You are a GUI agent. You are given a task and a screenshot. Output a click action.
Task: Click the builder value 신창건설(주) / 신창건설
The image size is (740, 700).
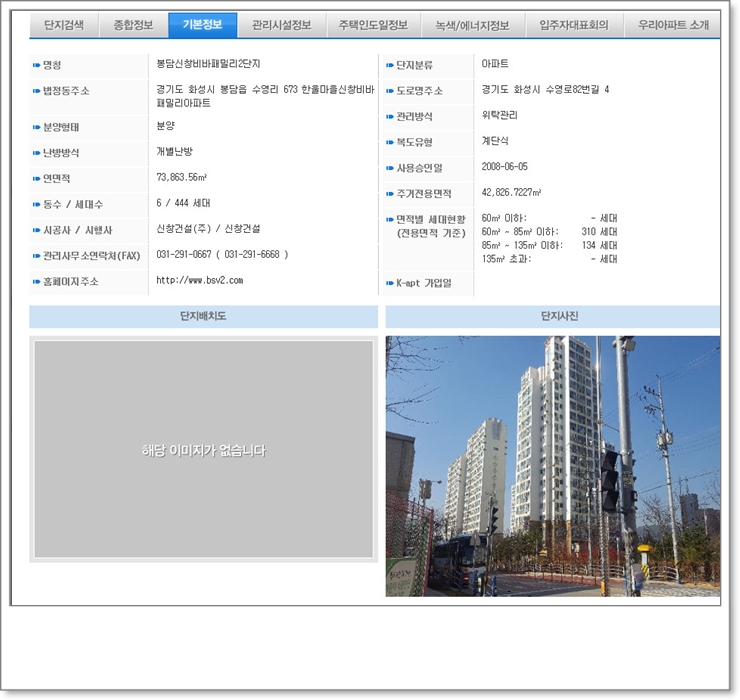[208, 229]
